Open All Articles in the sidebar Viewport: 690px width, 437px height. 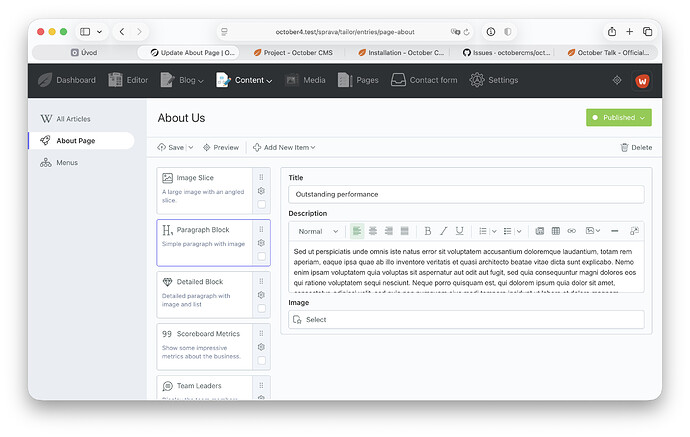[x=73, y=119]
